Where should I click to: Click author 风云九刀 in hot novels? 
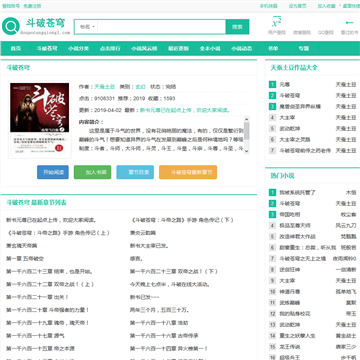[346, 226]
